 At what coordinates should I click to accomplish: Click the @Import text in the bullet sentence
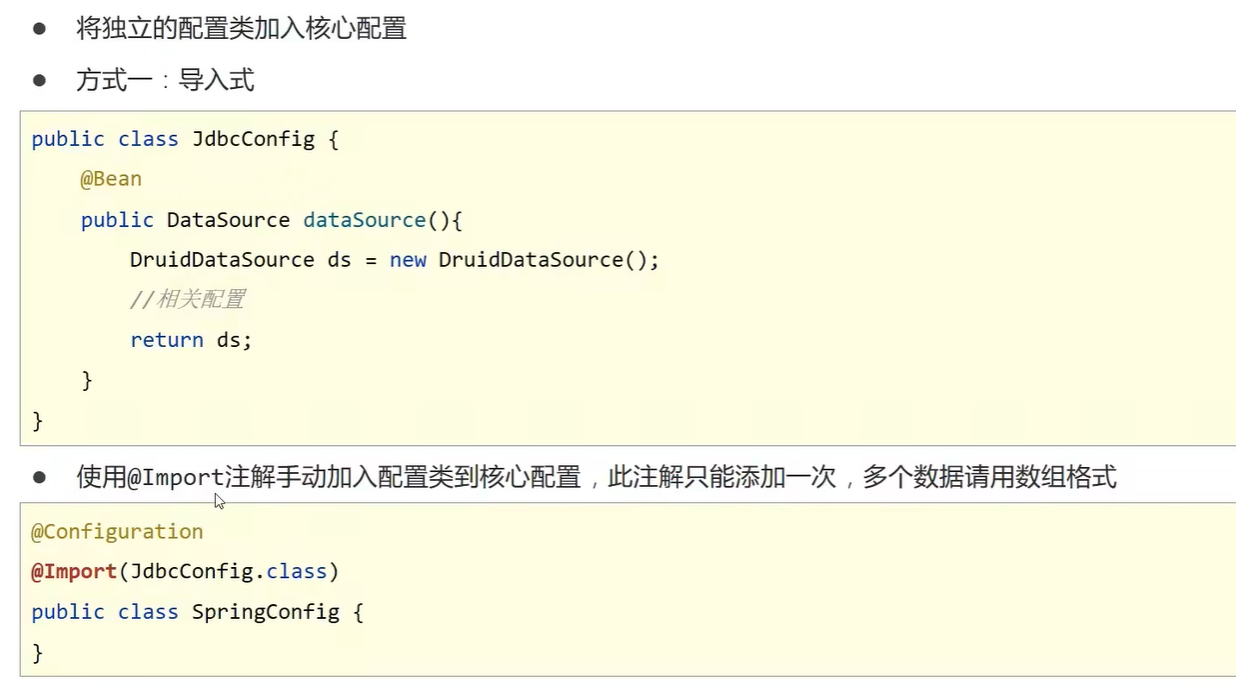176,477
